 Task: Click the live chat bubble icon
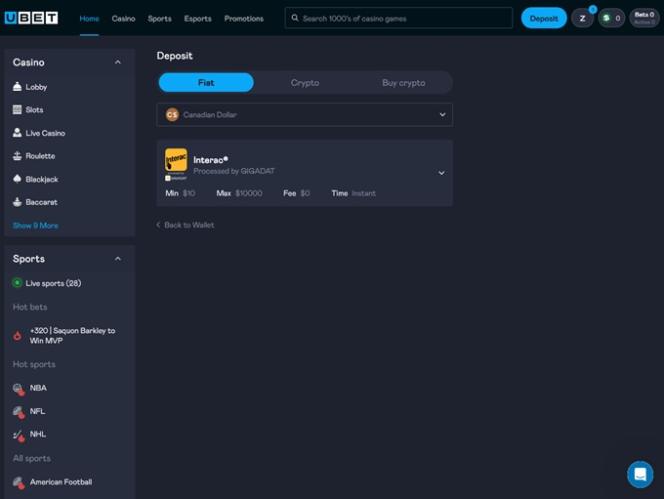[639, 473]
